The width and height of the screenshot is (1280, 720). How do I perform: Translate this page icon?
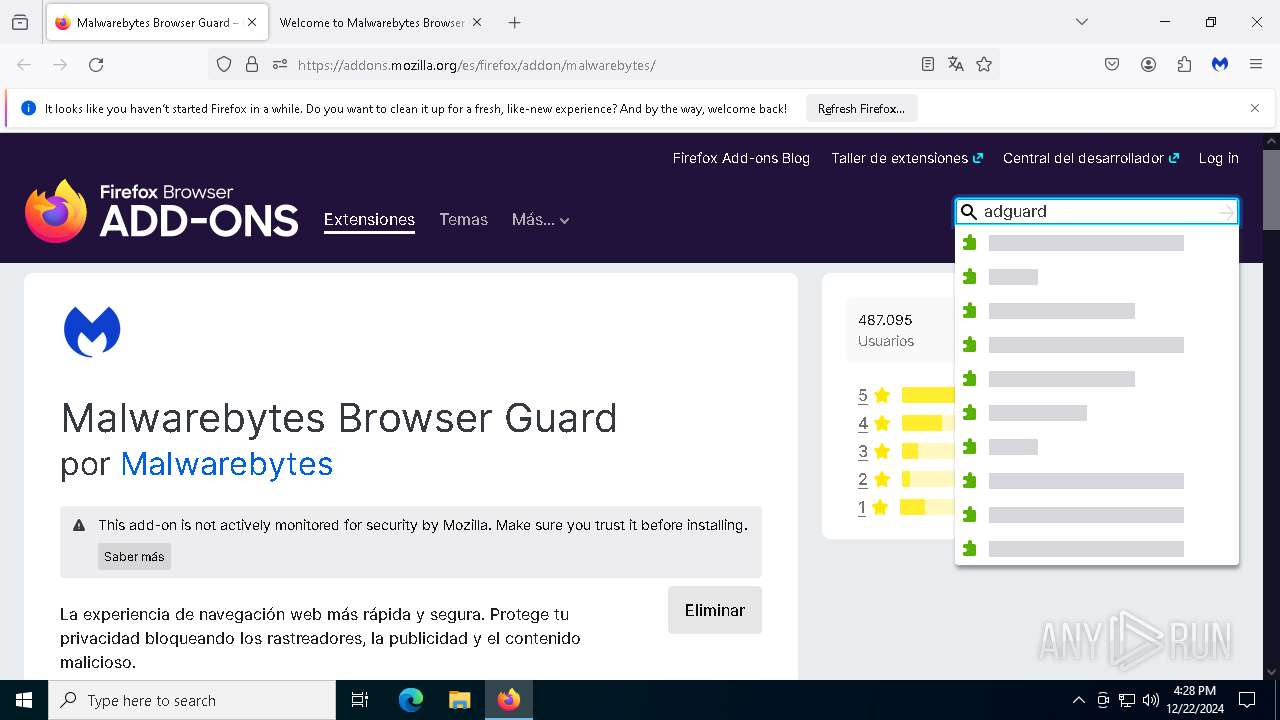click(x=956, y=65)
